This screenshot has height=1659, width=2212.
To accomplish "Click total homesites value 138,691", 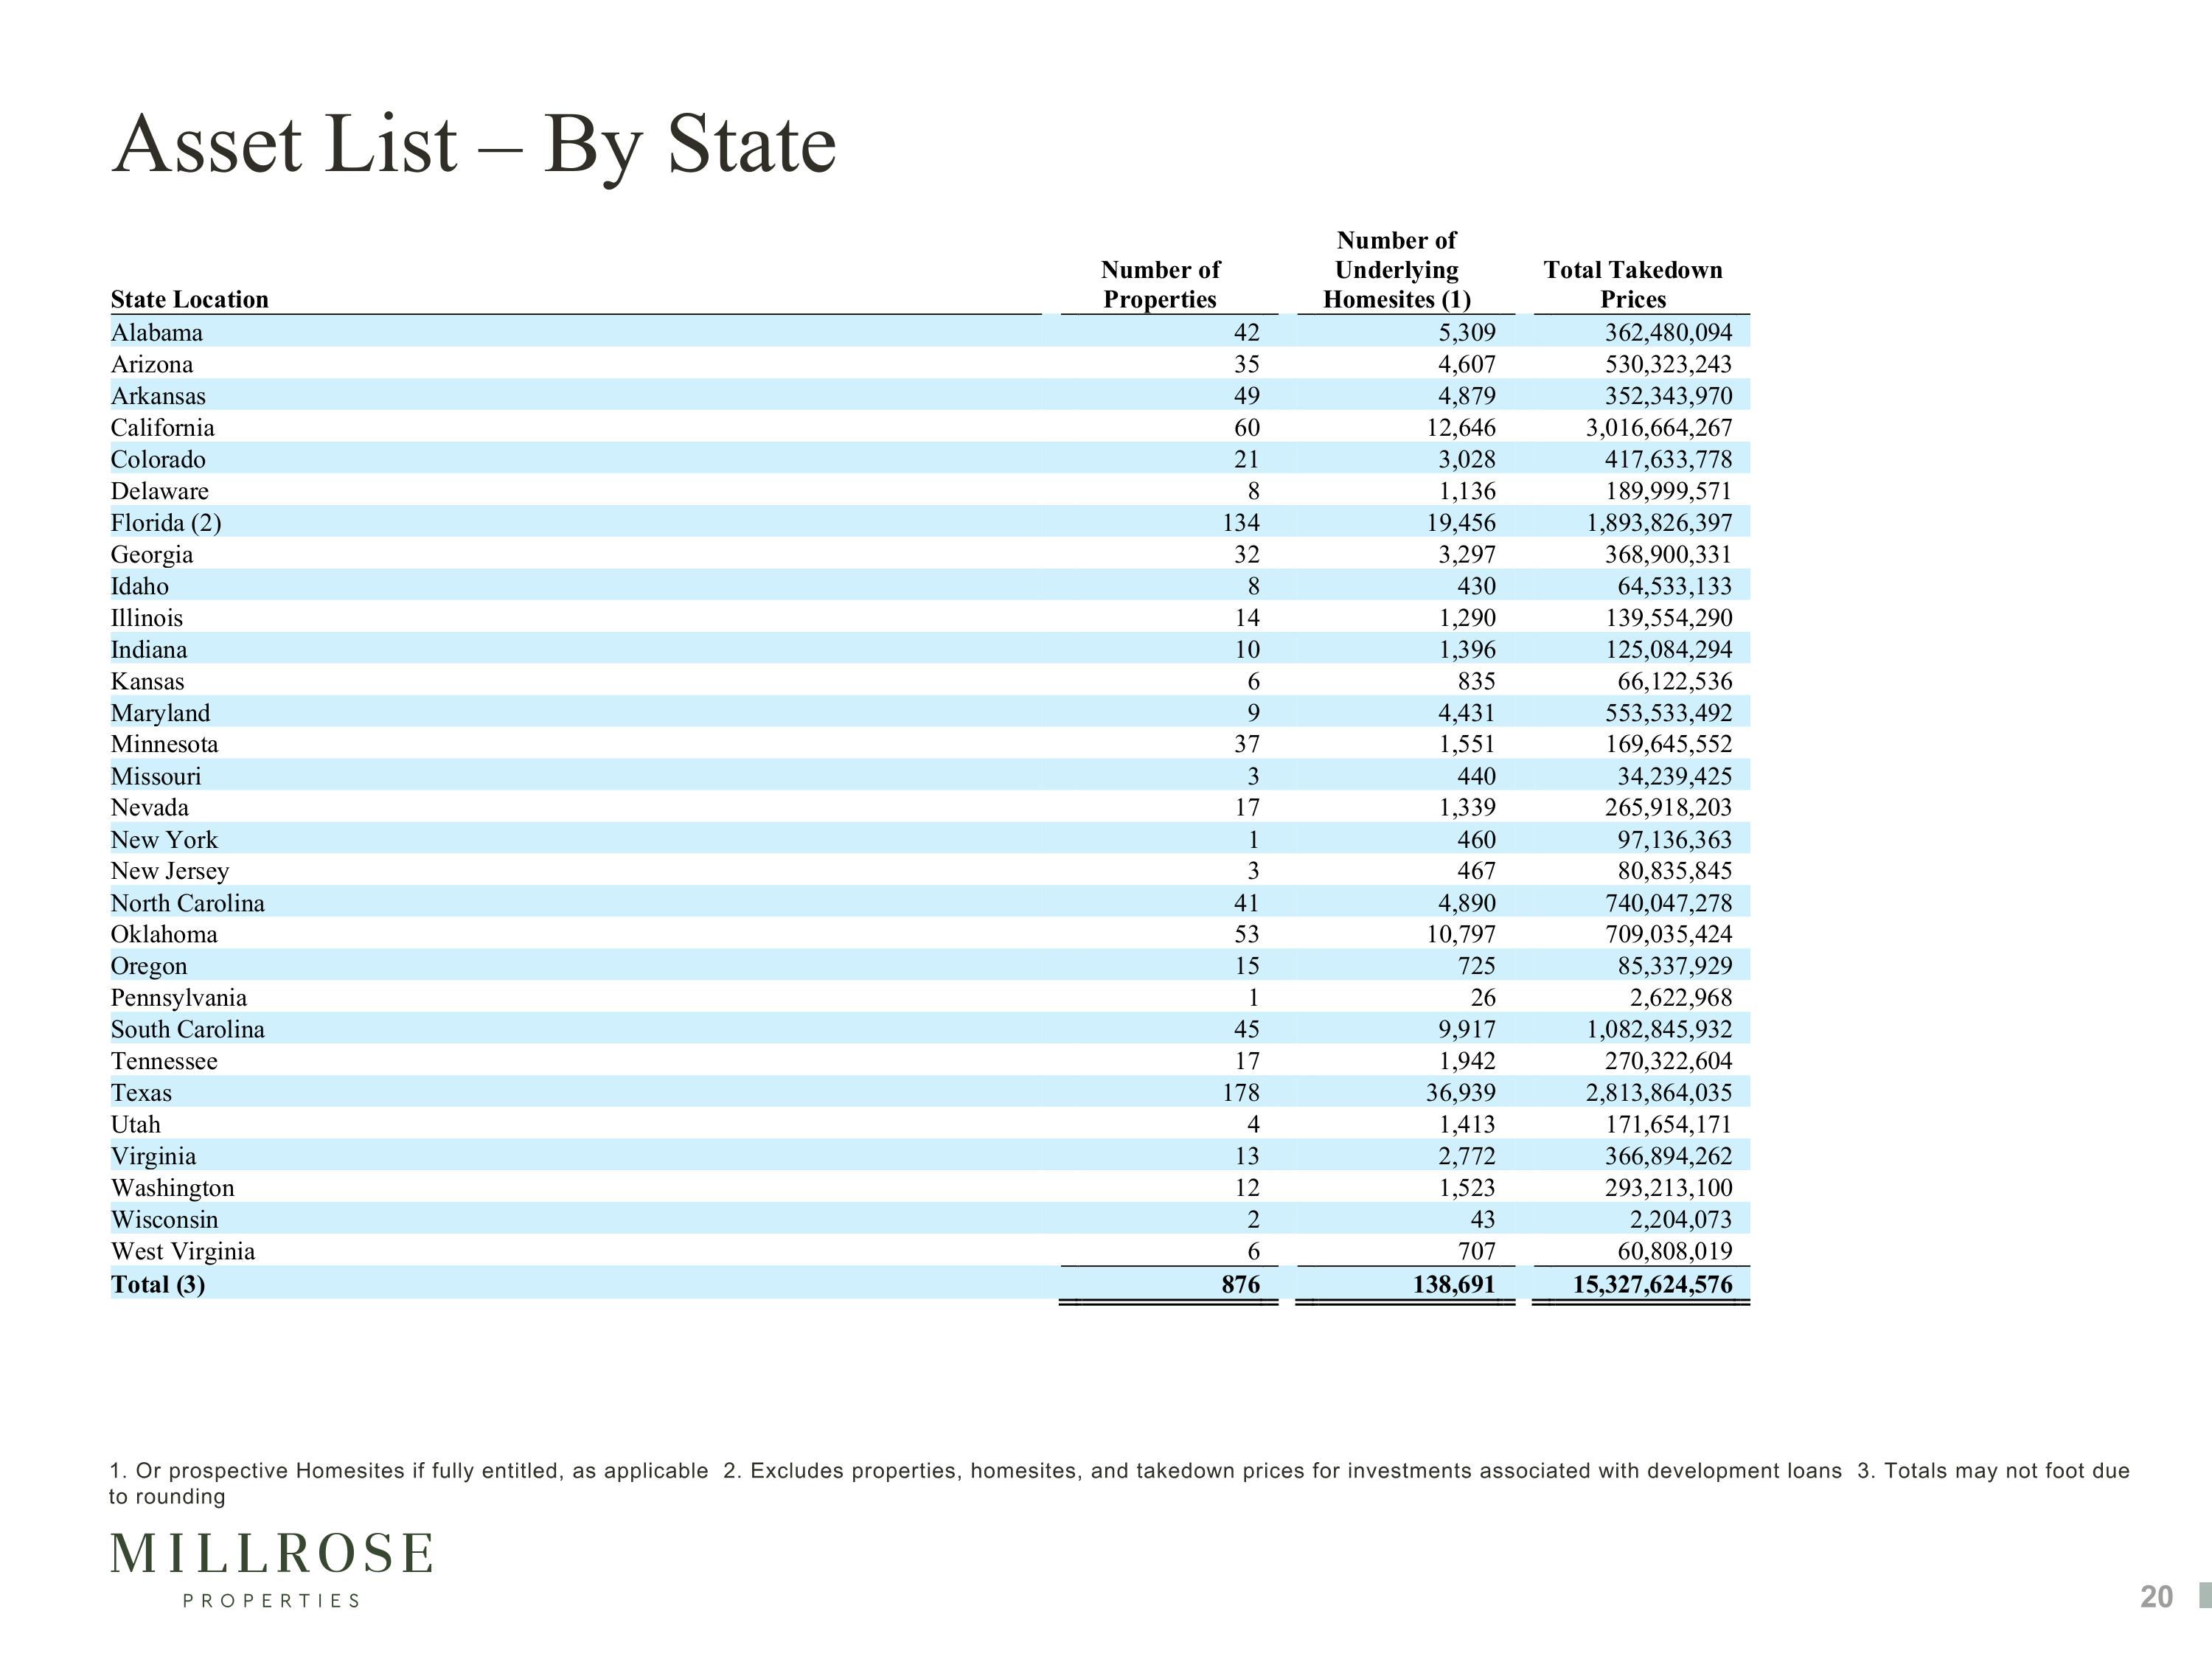I will pos(1453,1284).
